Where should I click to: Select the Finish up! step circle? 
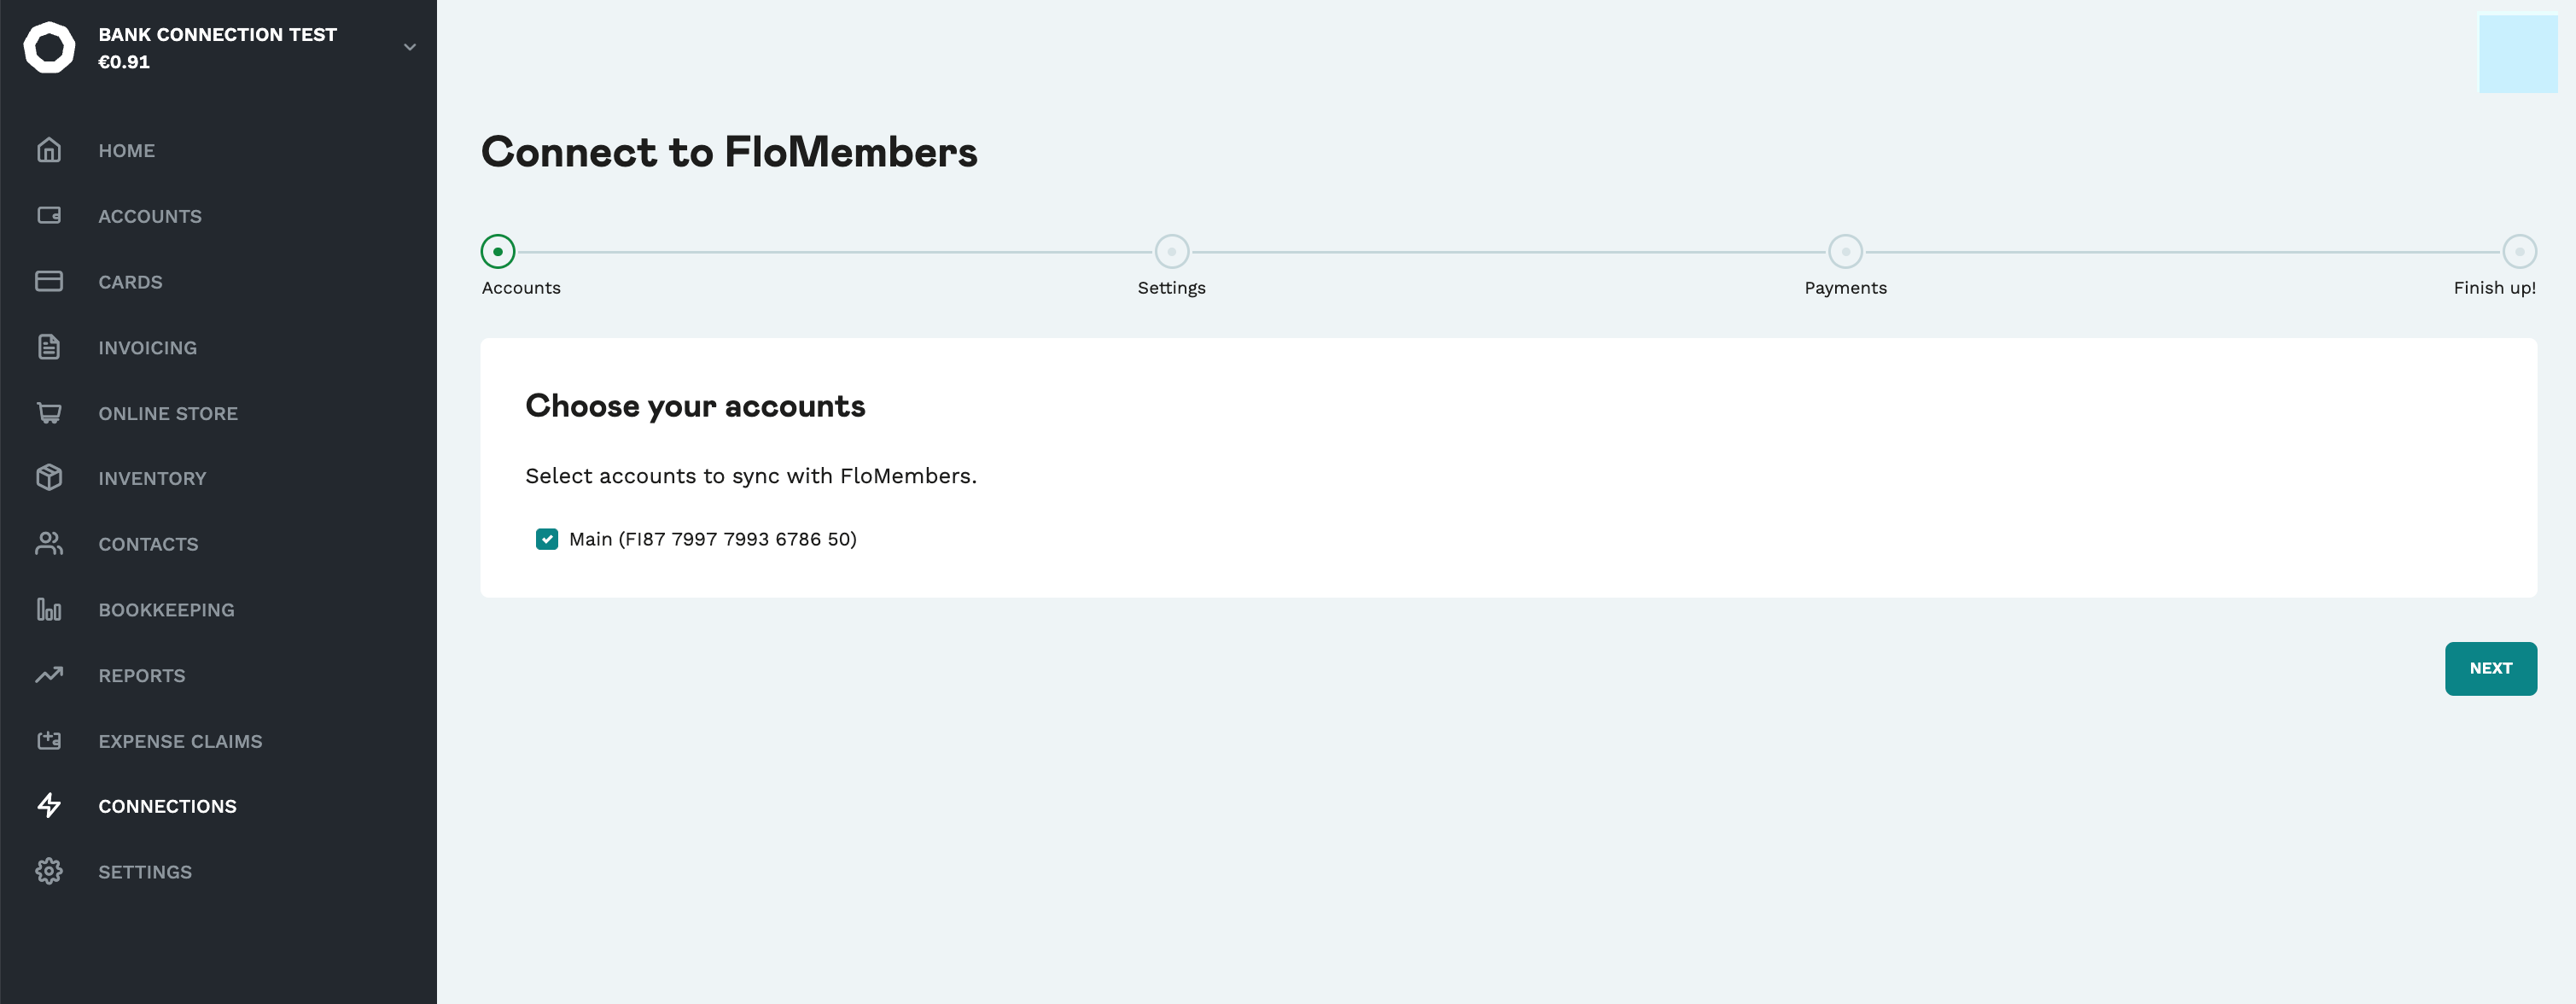pos(2519,251)
